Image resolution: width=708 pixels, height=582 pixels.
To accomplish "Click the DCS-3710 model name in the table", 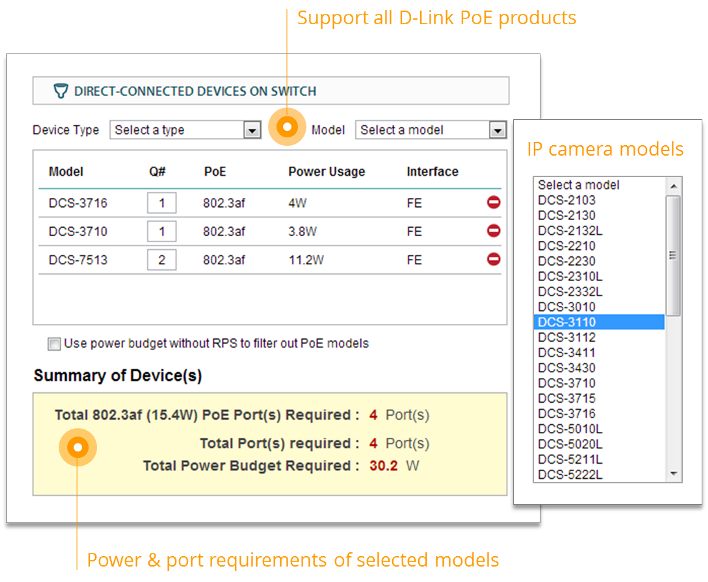I will tap(78, 232).
